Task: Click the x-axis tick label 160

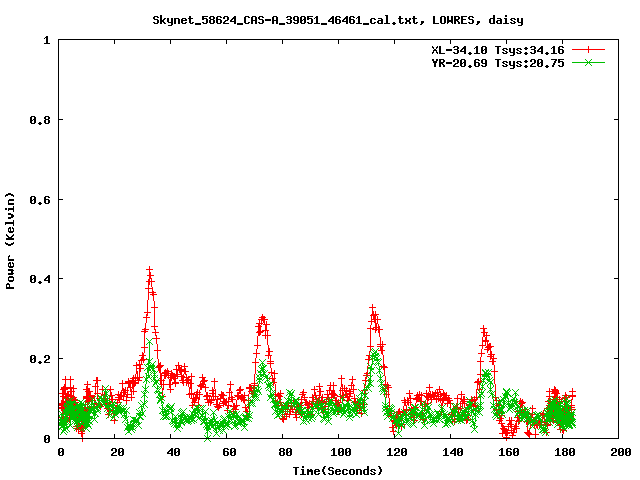Action: (x=509, y=452)
